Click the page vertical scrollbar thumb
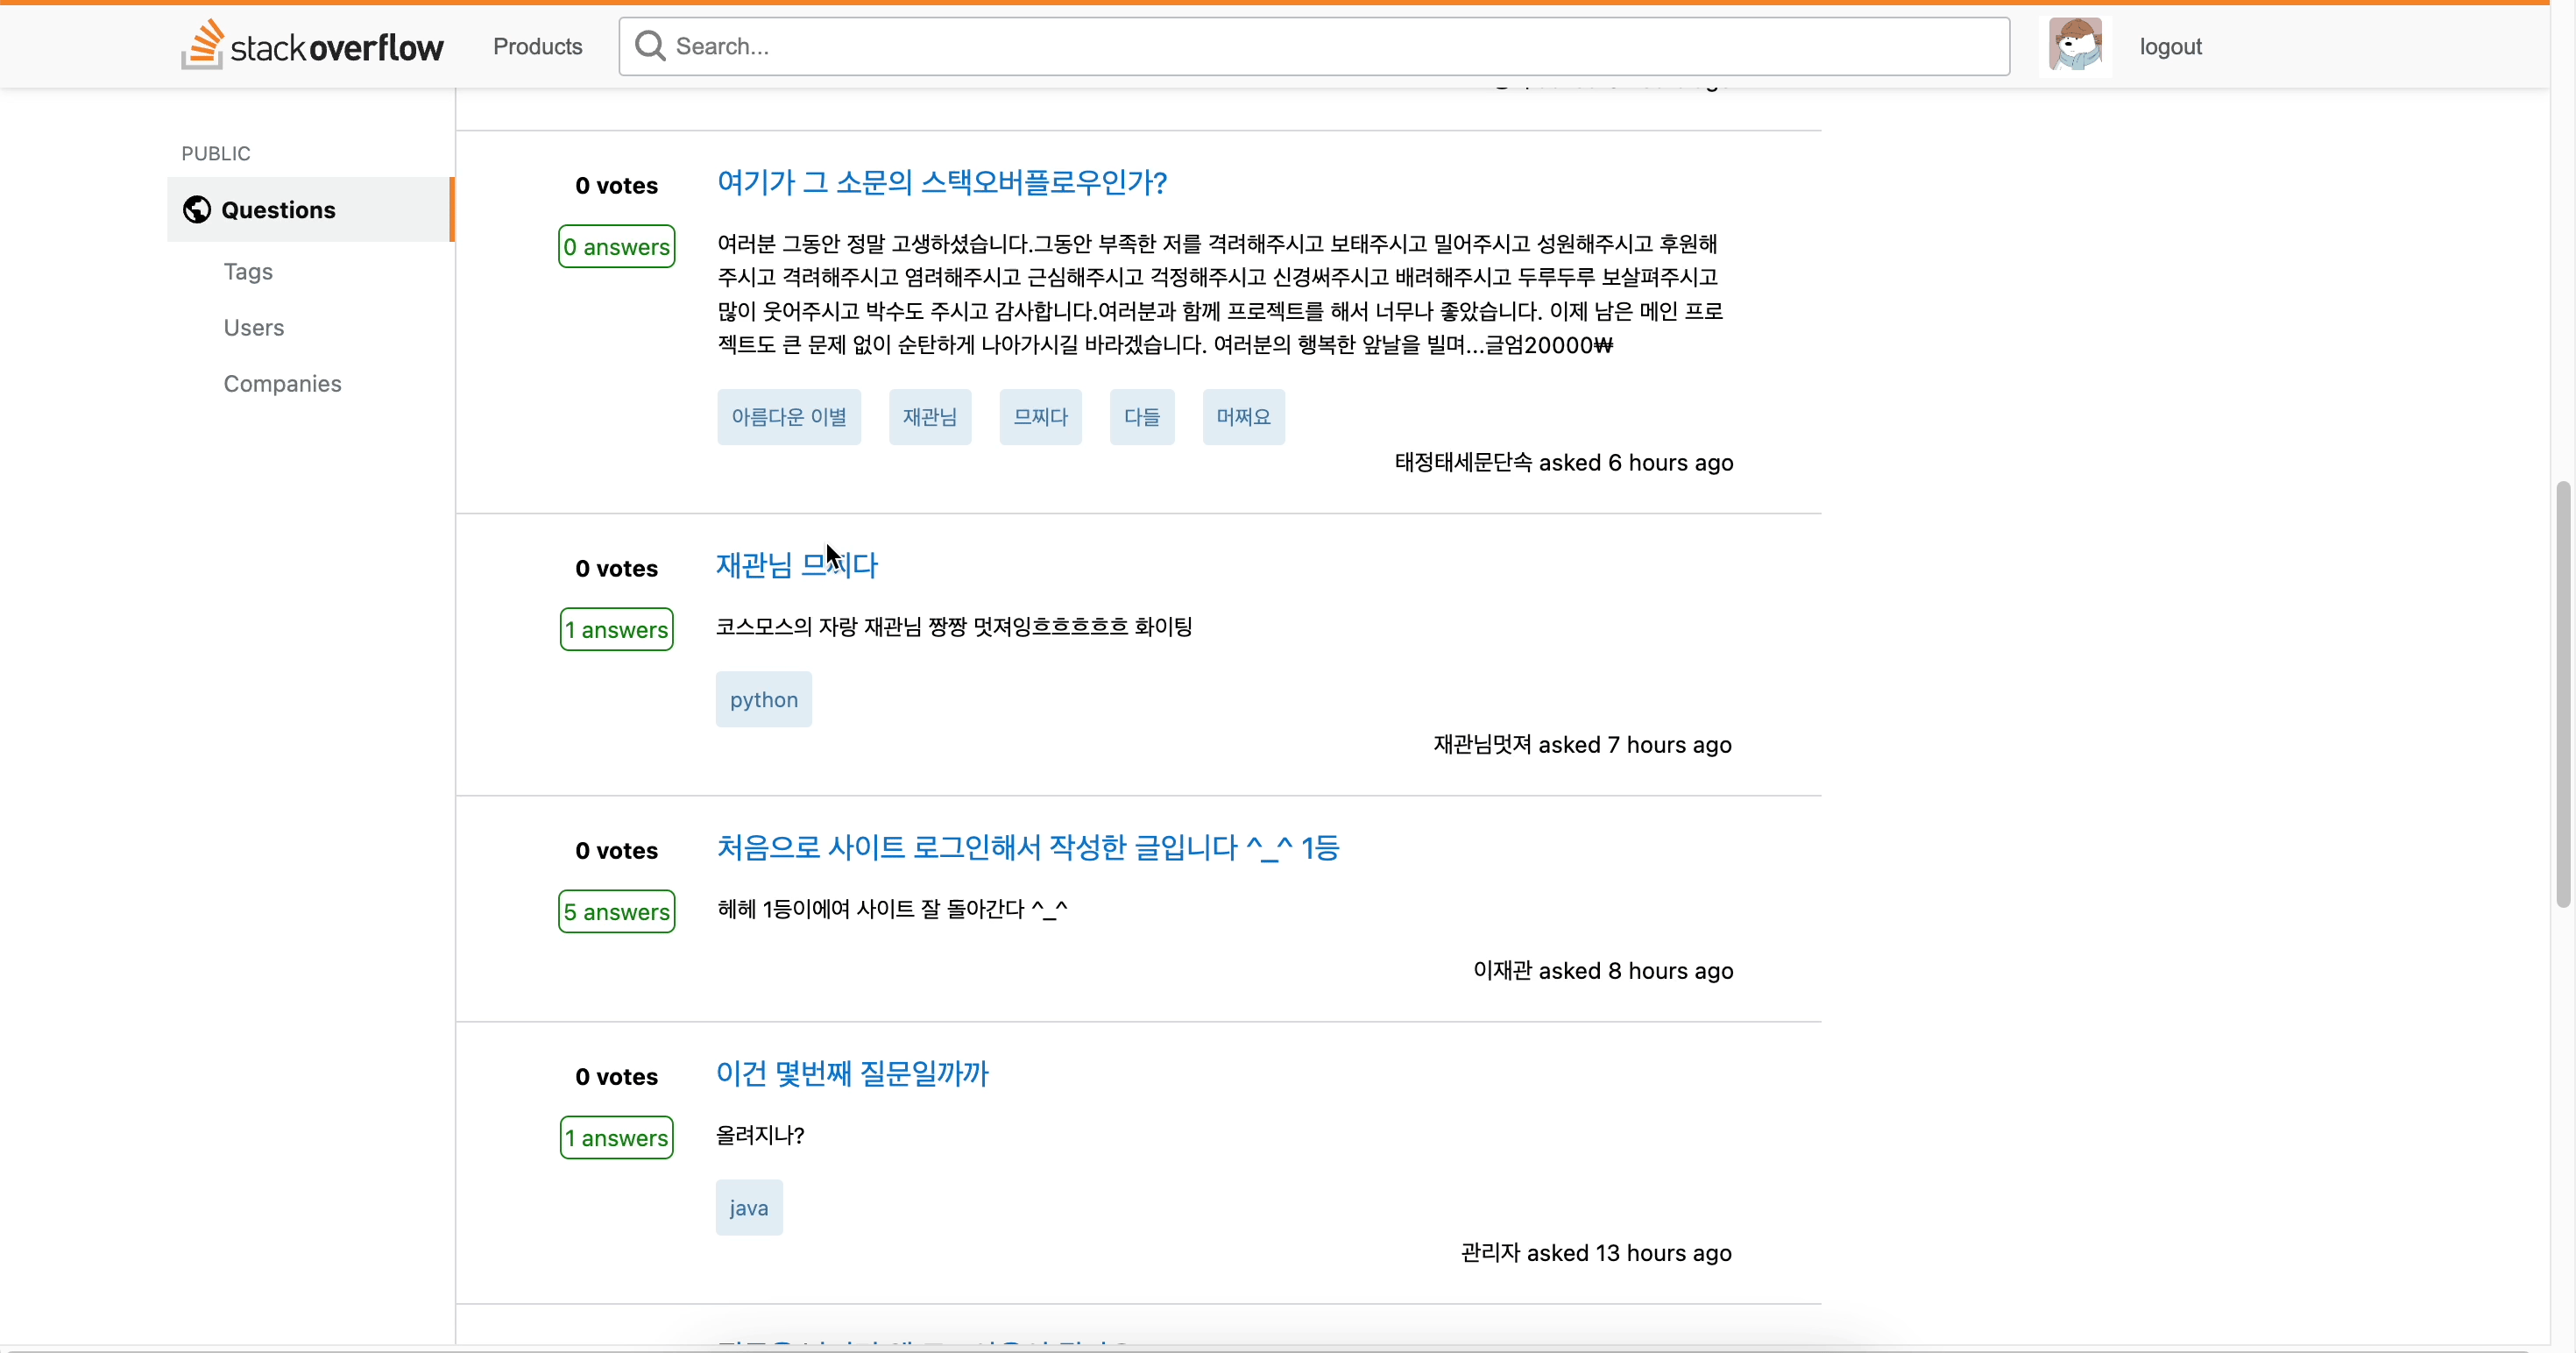This screenshot has height=1353, width=2576. coord(2563,695)
